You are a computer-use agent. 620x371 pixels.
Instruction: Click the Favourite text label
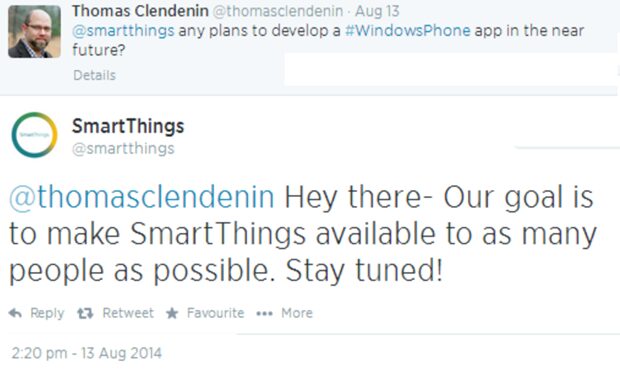click(x=215, y=313)
